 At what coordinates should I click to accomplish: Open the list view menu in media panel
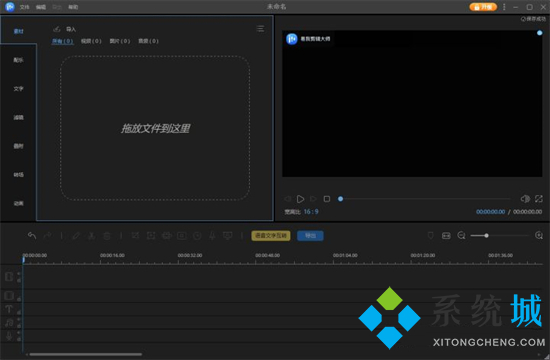point(260,29)
